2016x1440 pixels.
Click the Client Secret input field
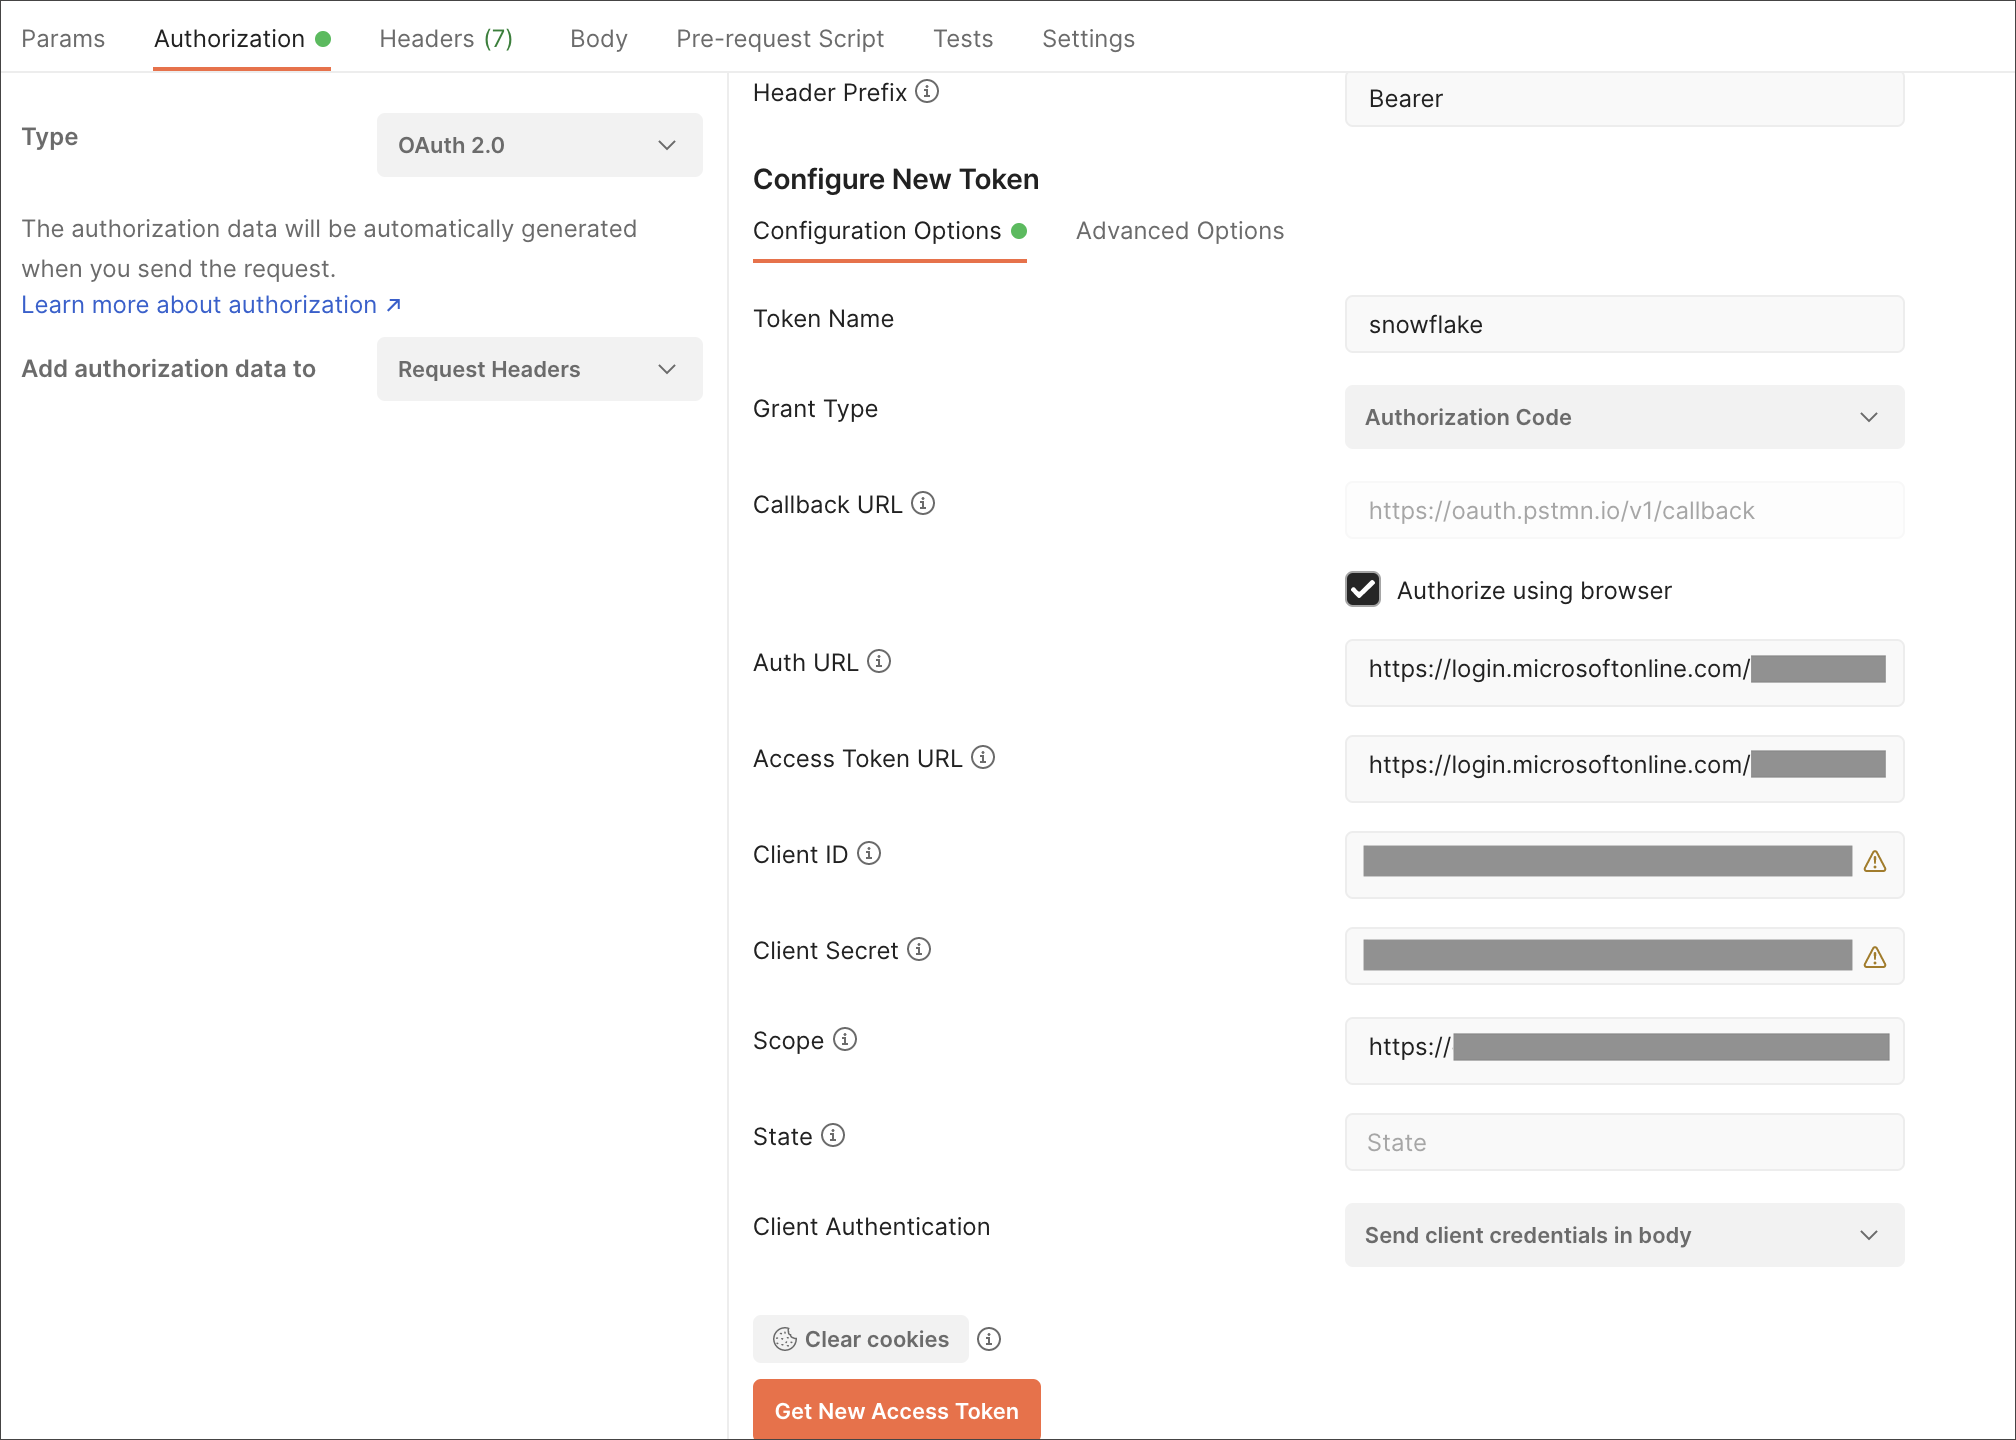[x=1611, y=957]
